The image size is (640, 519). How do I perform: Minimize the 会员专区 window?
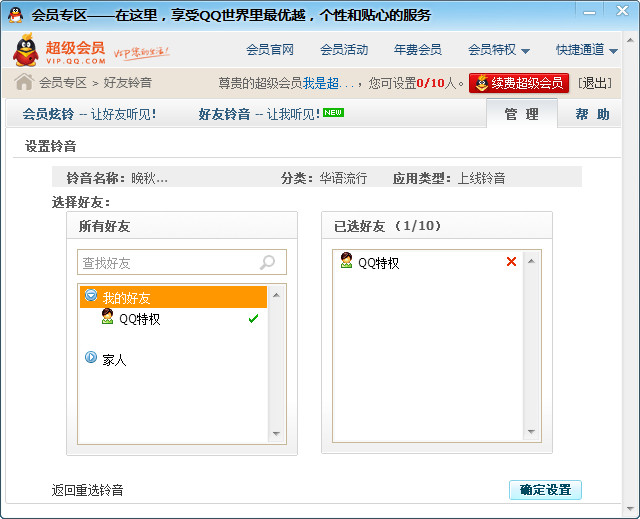click(x=589, y=13)
